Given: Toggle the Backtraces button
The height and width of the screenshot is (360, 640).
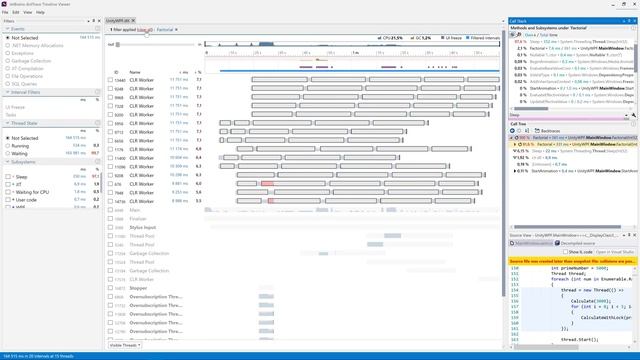Looking at the screenshot, I should coord(547,131).
